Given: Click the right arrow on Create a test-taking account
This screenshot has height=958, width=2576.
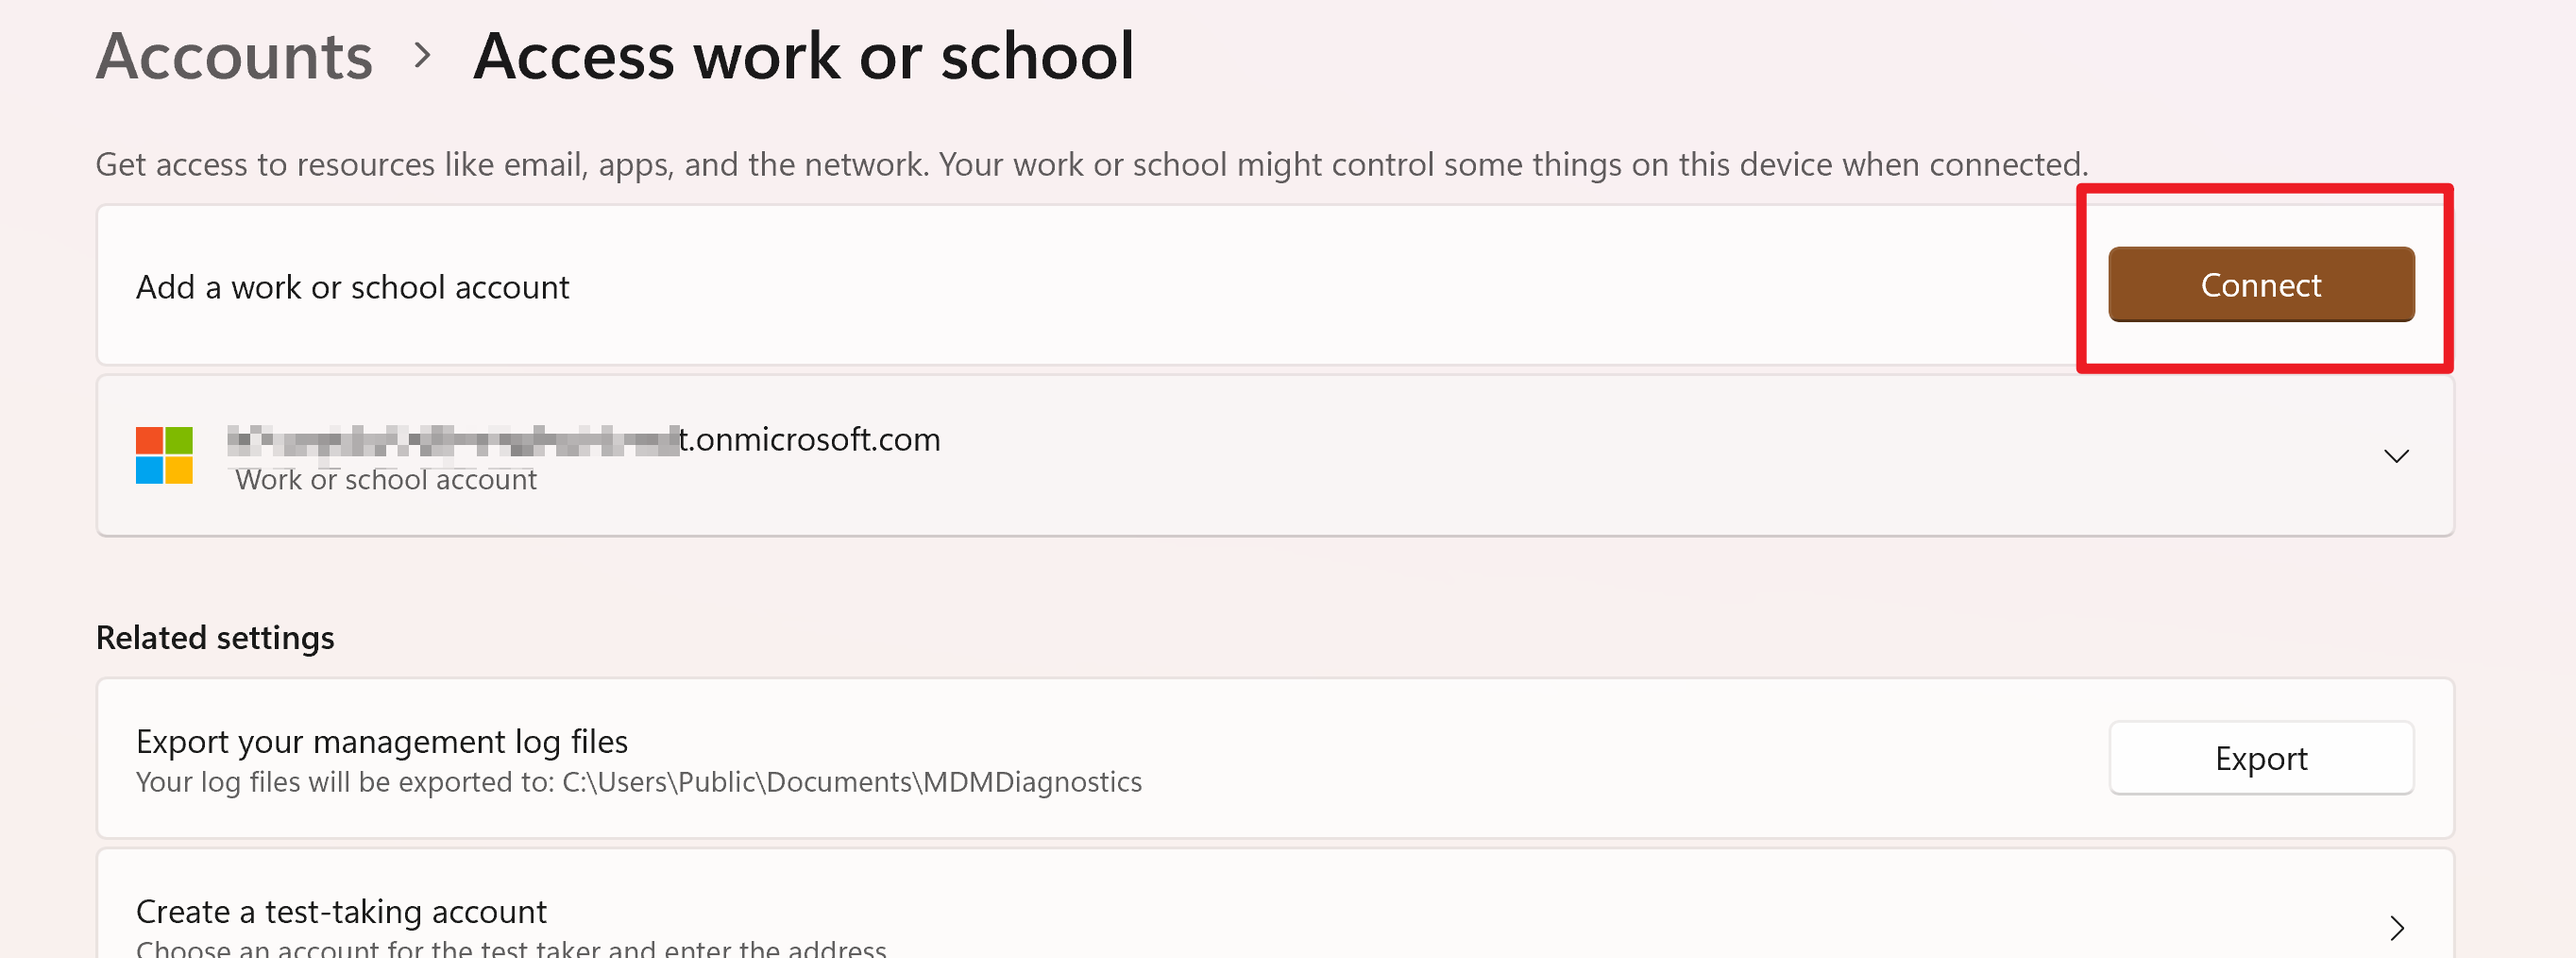Looking at the screenshot, I should (2396, 928).
